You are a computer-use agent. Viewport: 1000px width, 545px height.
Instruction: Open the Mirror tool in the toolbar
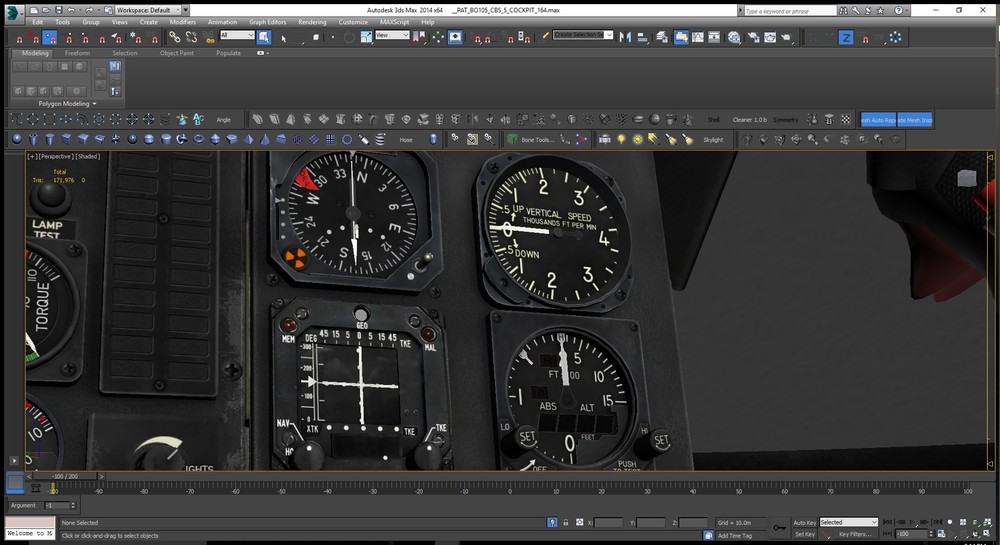(626, 37)
